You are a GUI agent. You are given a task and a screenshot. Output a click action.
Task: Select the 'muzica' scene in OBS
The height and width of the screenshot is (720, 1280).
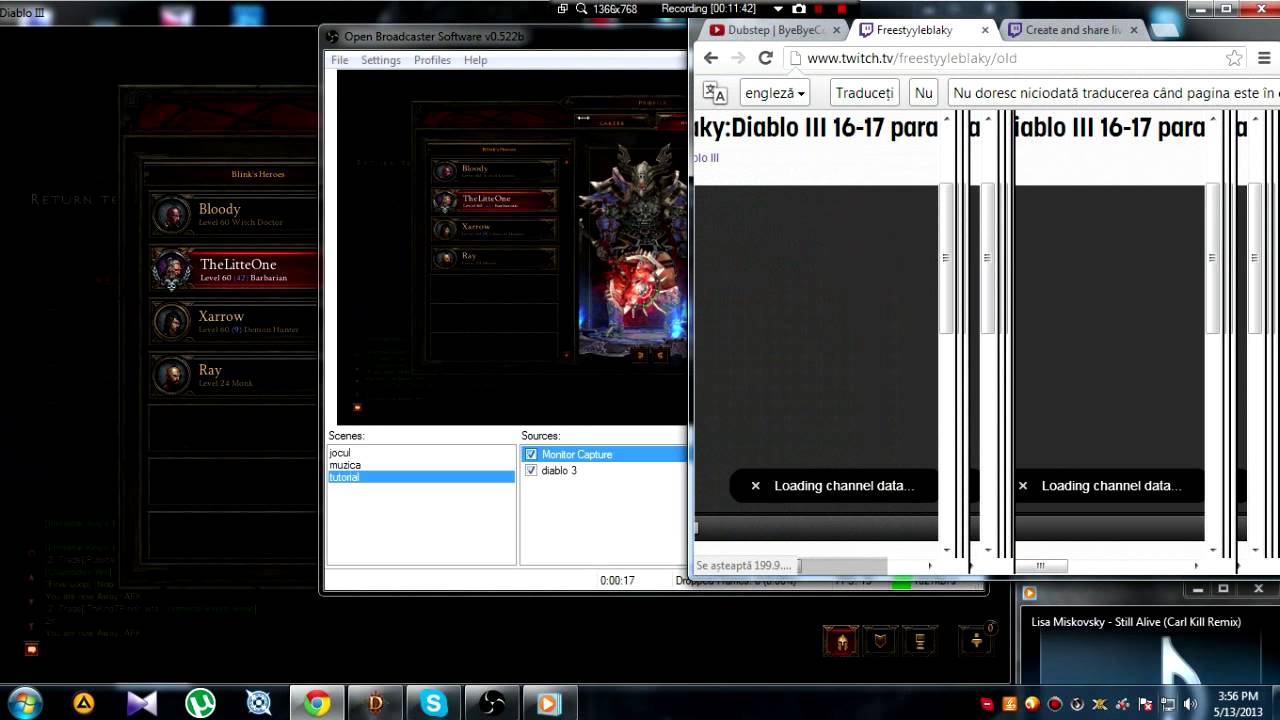tap(421, 465)
